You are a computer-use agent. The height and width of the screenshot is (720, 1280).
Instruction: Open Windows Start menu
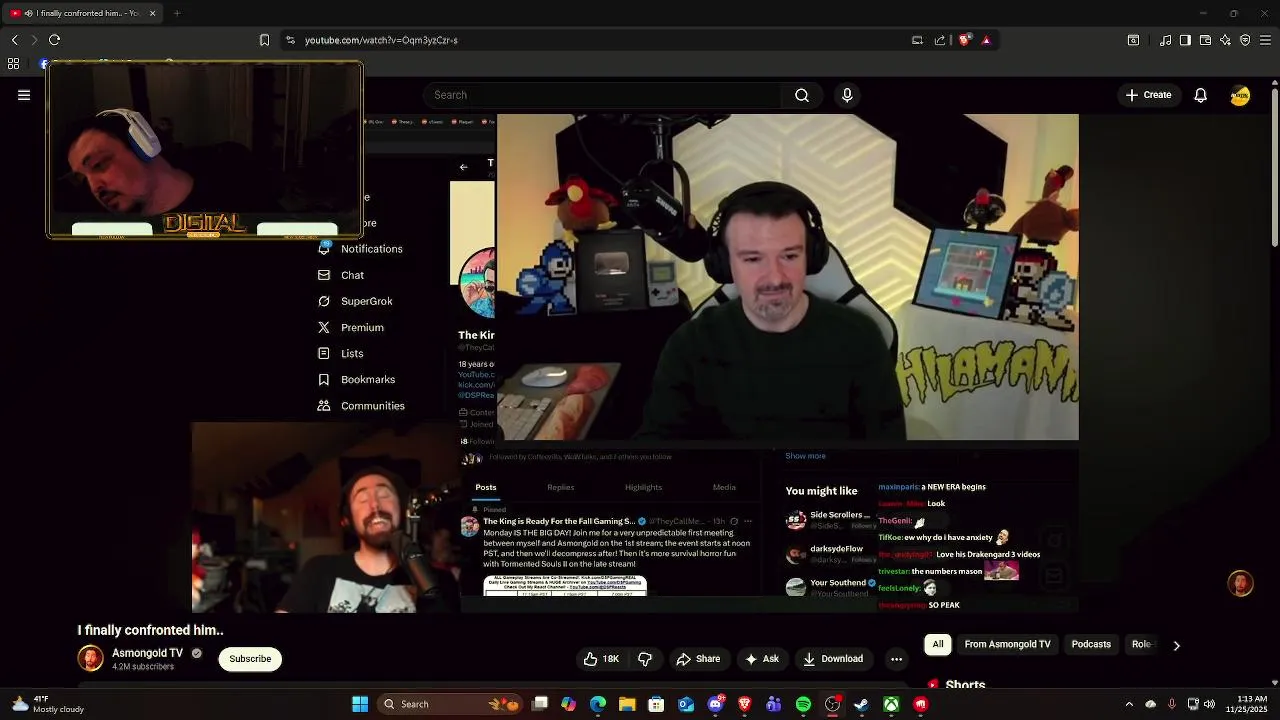pos(360,704)
